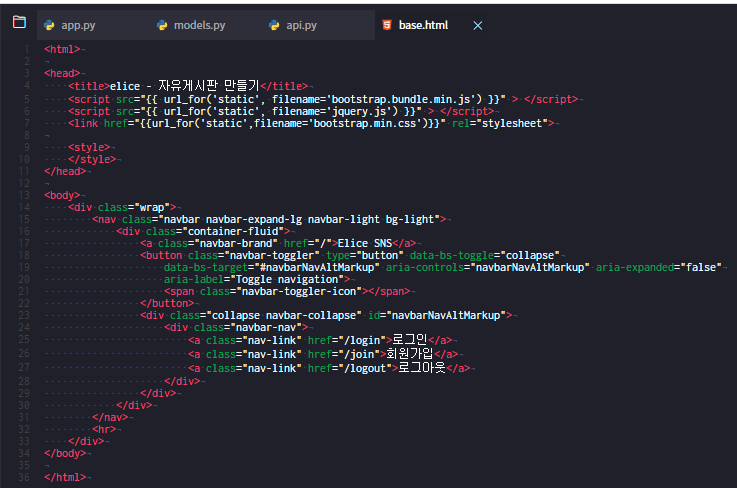Click line number 25 in the gutter

click(x=24, y=339)
